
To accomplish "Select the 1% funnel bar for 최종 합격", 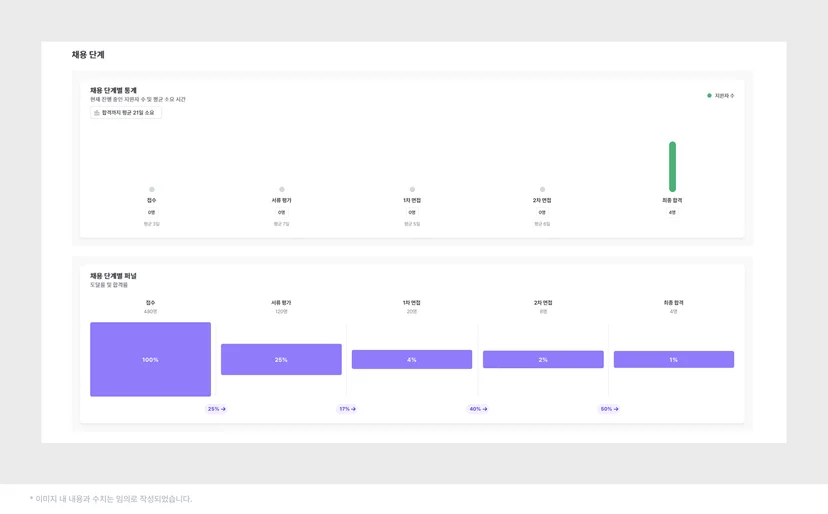I will pos(674,359).
